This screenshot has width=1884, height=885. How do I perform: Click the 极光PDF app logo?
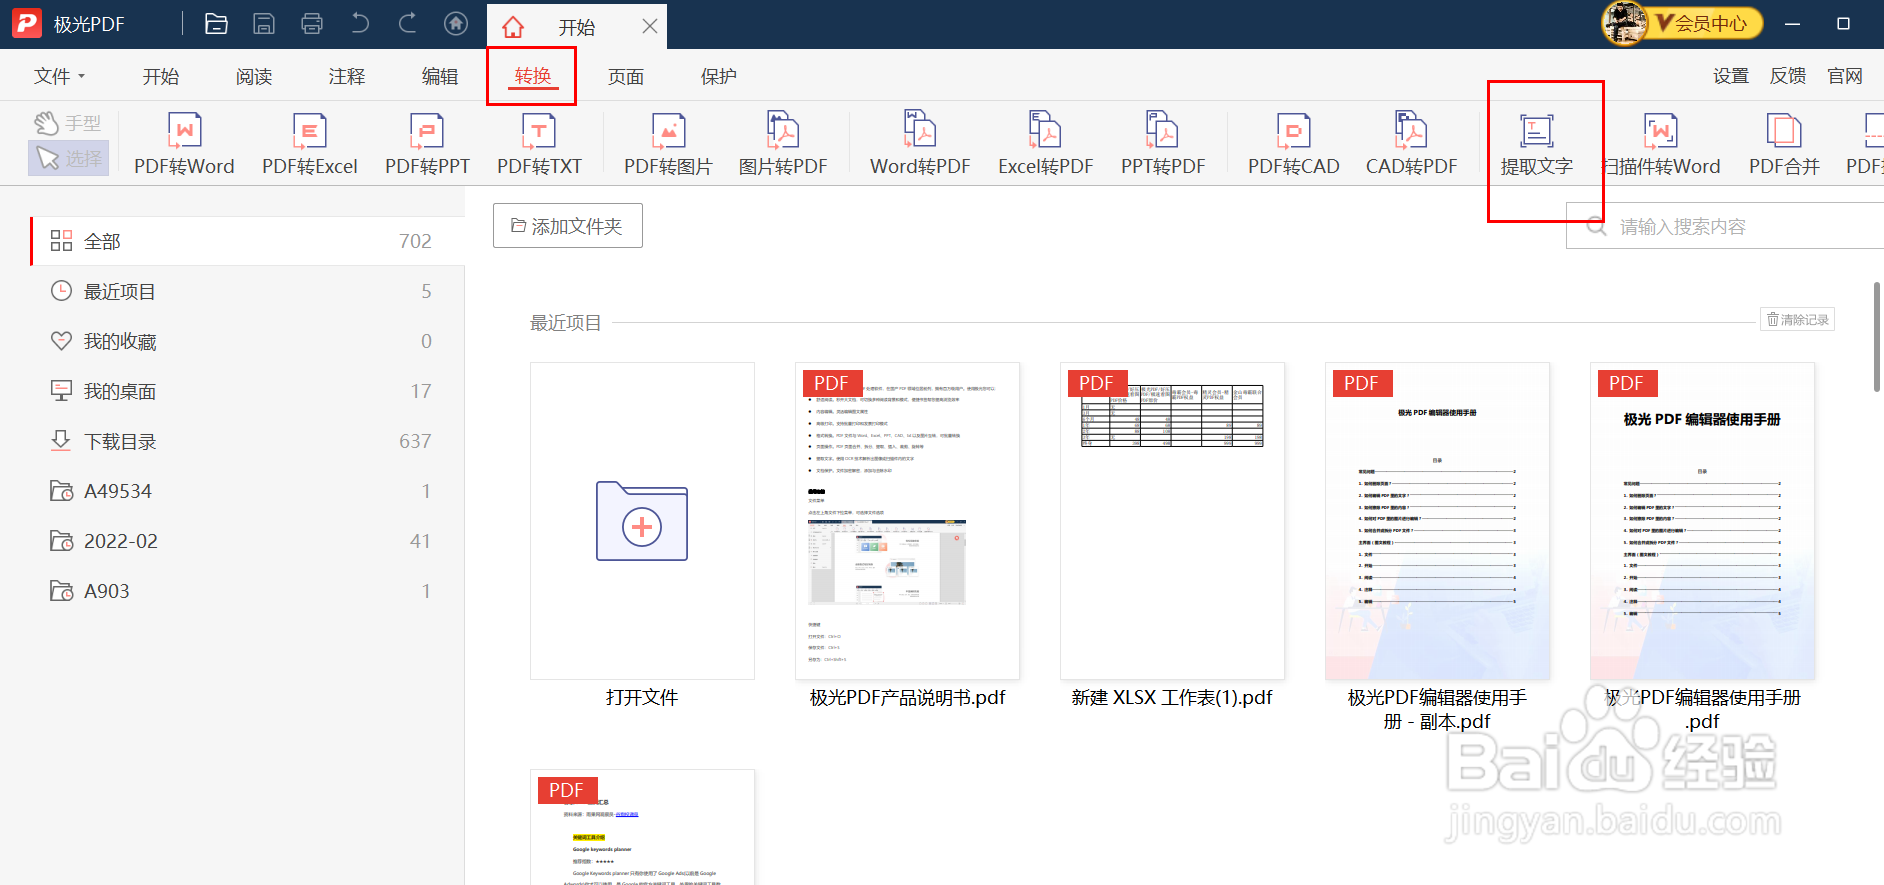[x=26, y=24]
